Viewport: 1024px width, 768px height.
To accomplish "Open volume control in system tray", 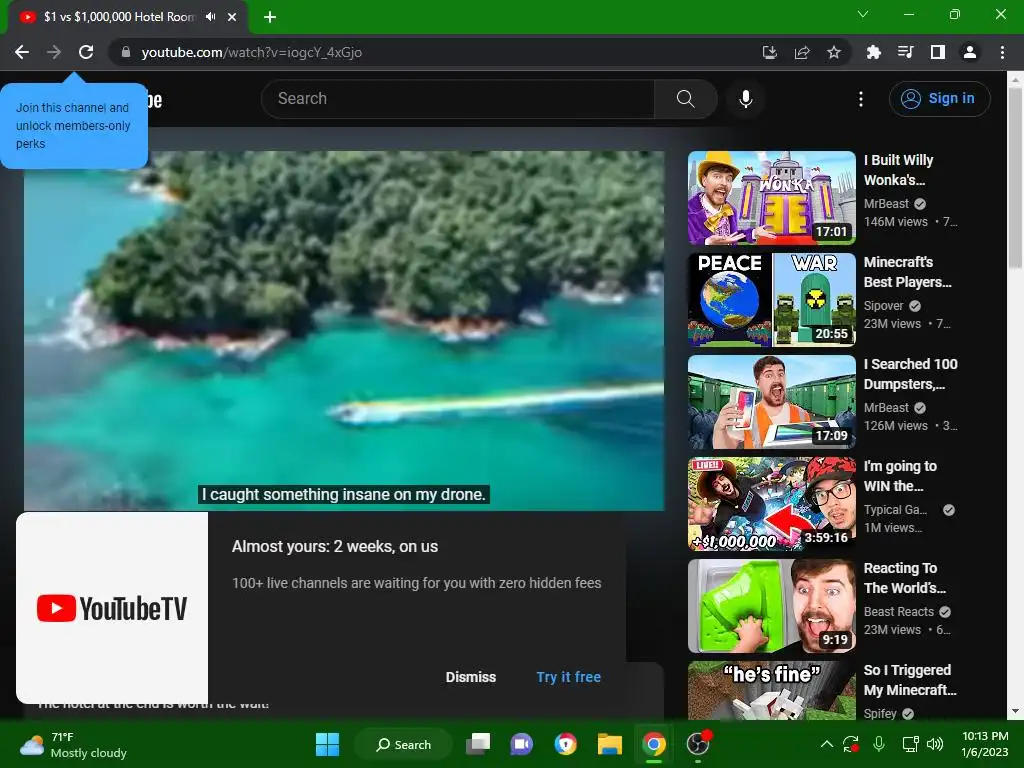I will click(935, 744).
